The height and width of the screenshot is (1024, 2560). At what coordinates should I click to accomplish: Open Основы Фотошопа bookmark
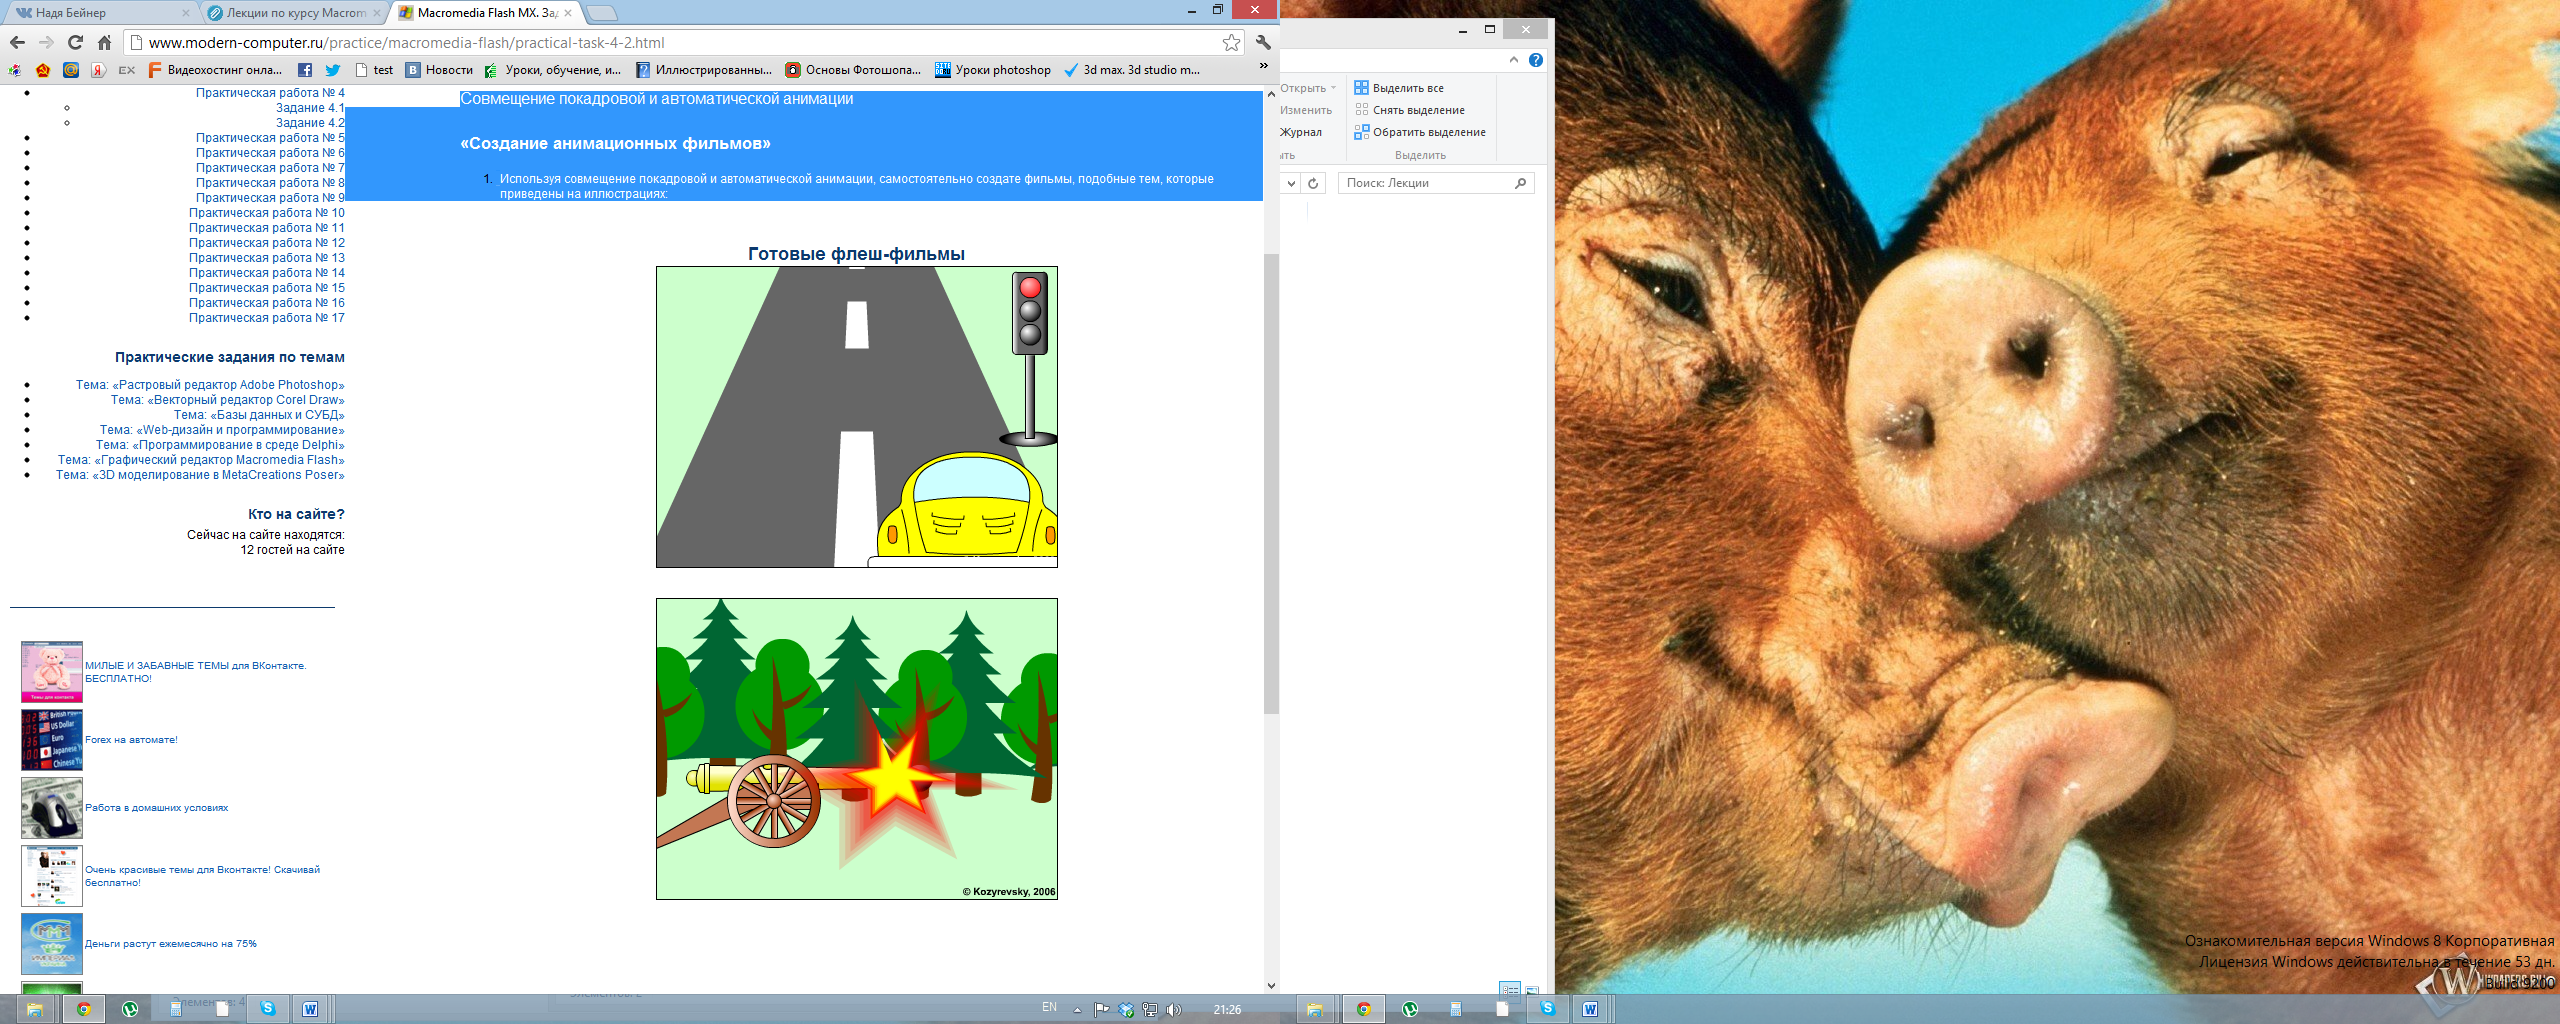click(853, 70)
